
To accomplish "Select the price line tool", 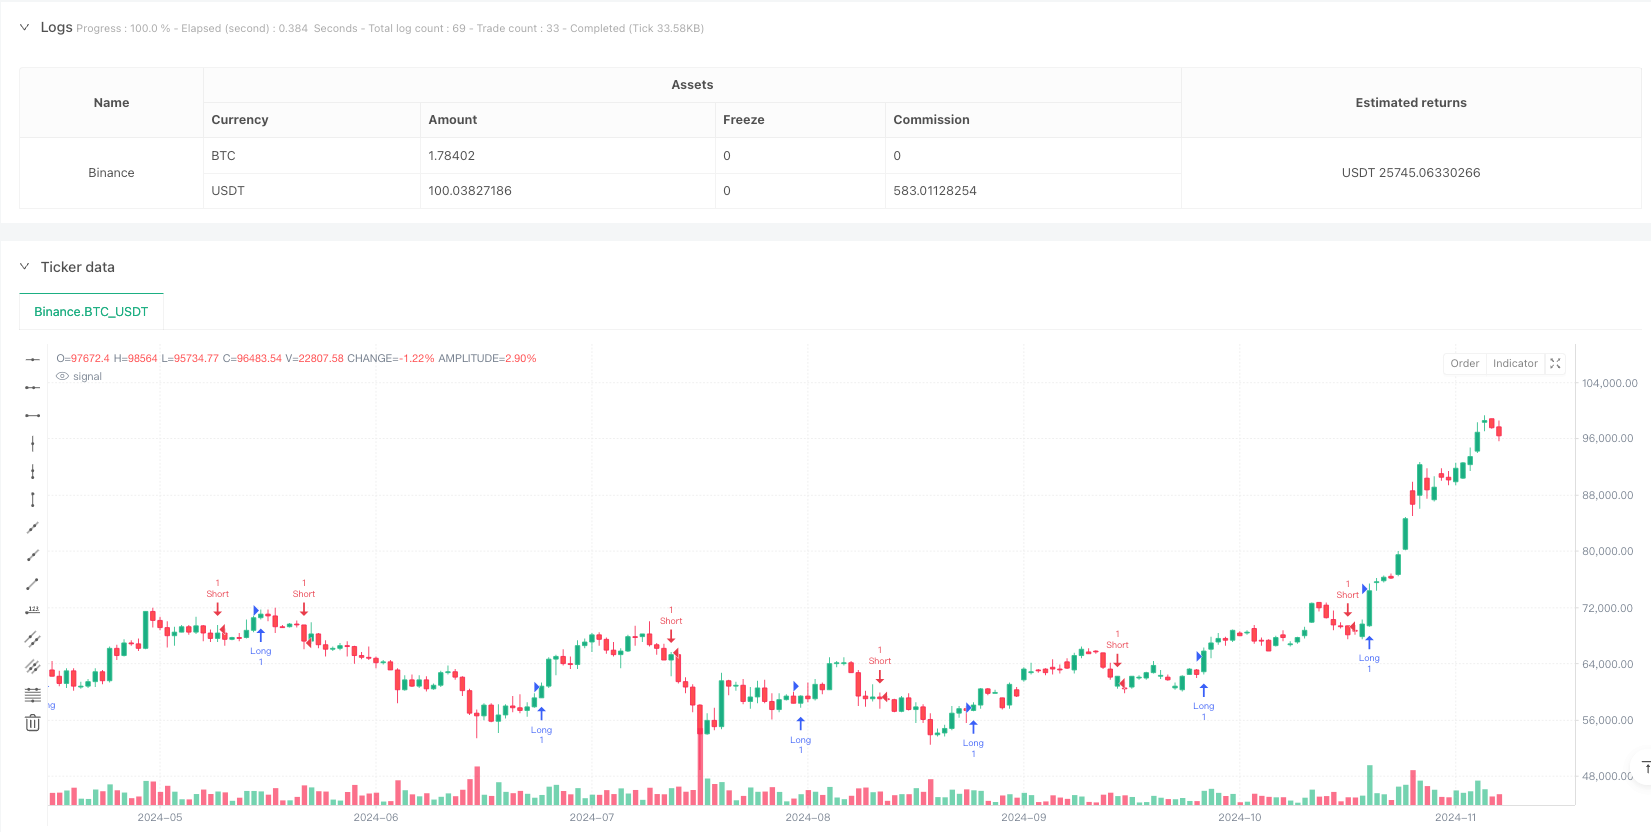I will click(x=33, y=611).
